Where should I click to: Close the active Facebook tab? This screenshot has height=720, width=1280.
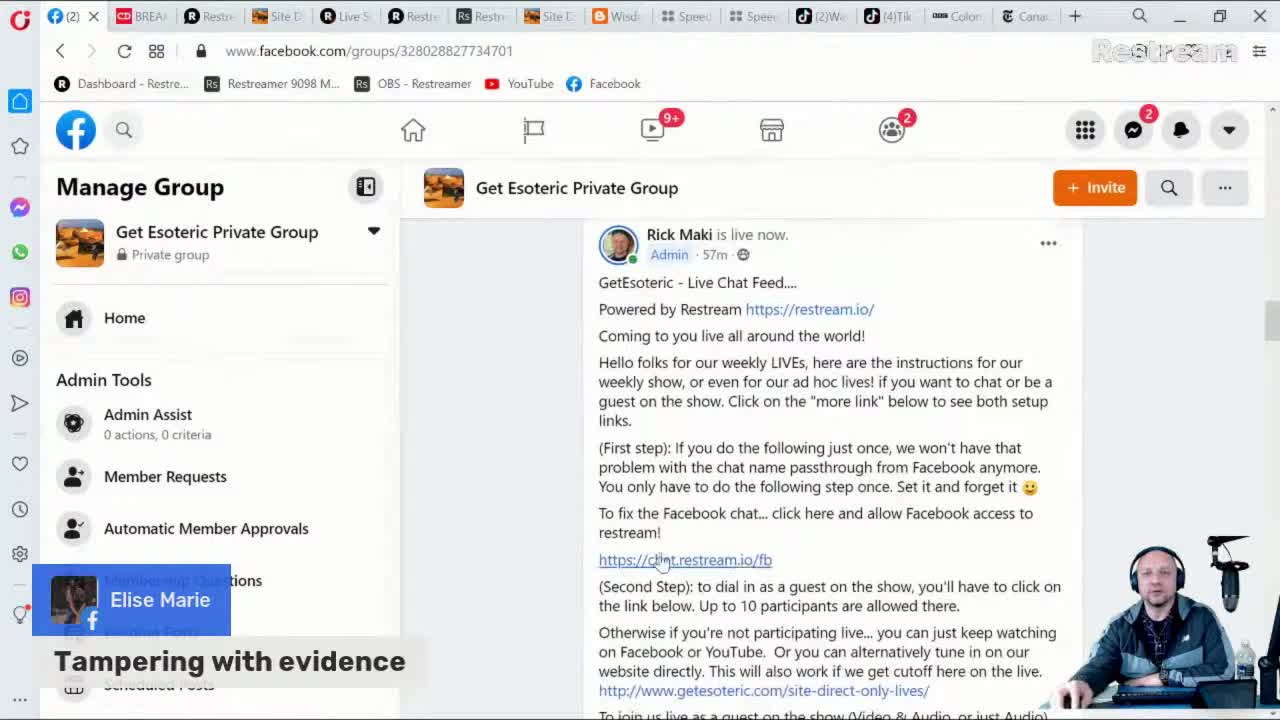tap(94, 16)
